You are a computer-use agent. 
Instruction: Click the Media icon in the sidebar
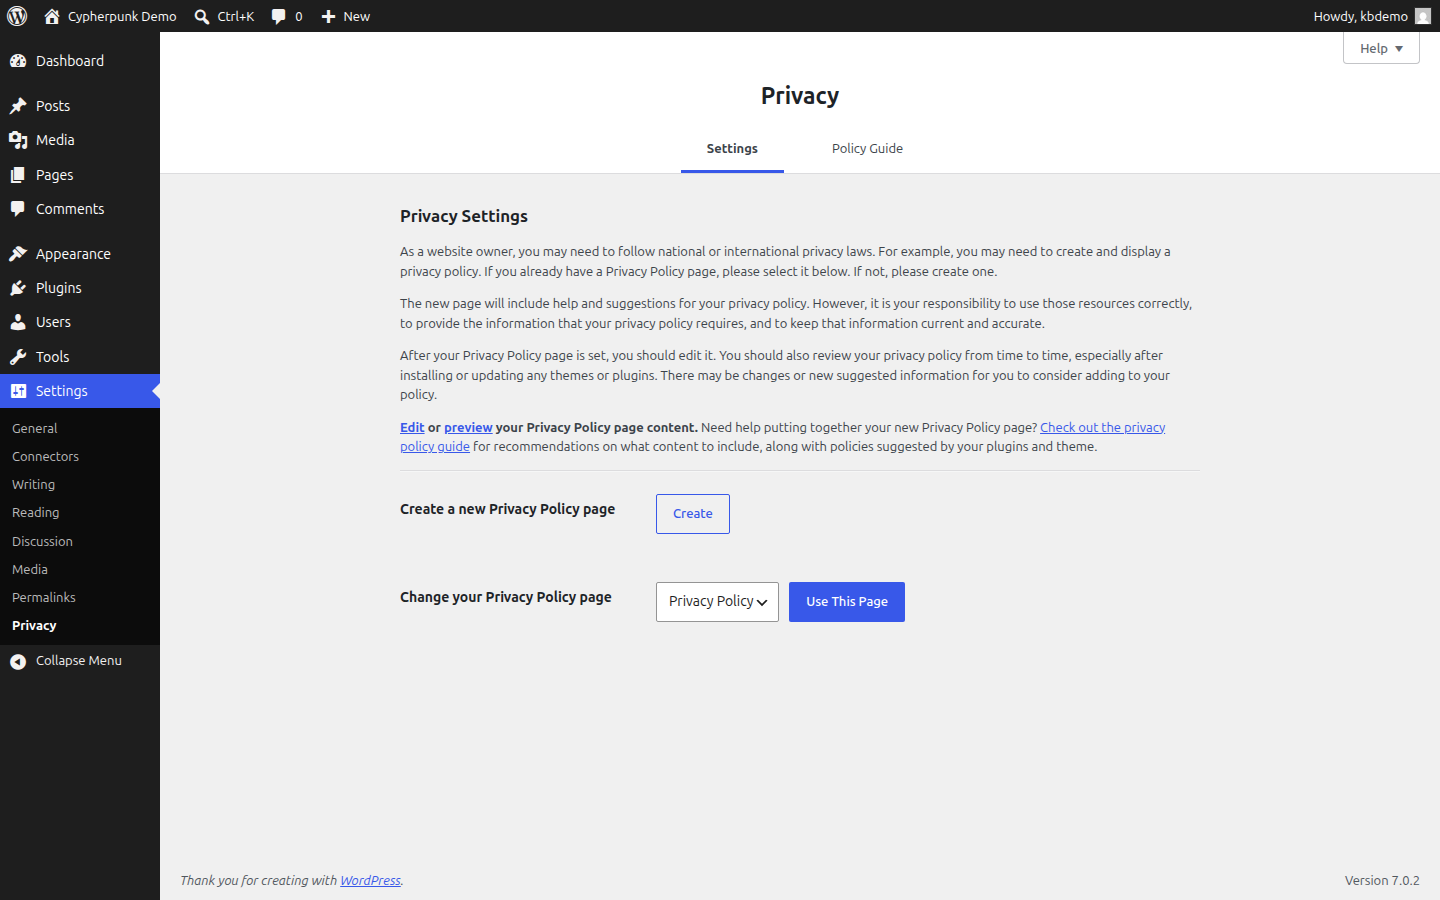(18, 140)
